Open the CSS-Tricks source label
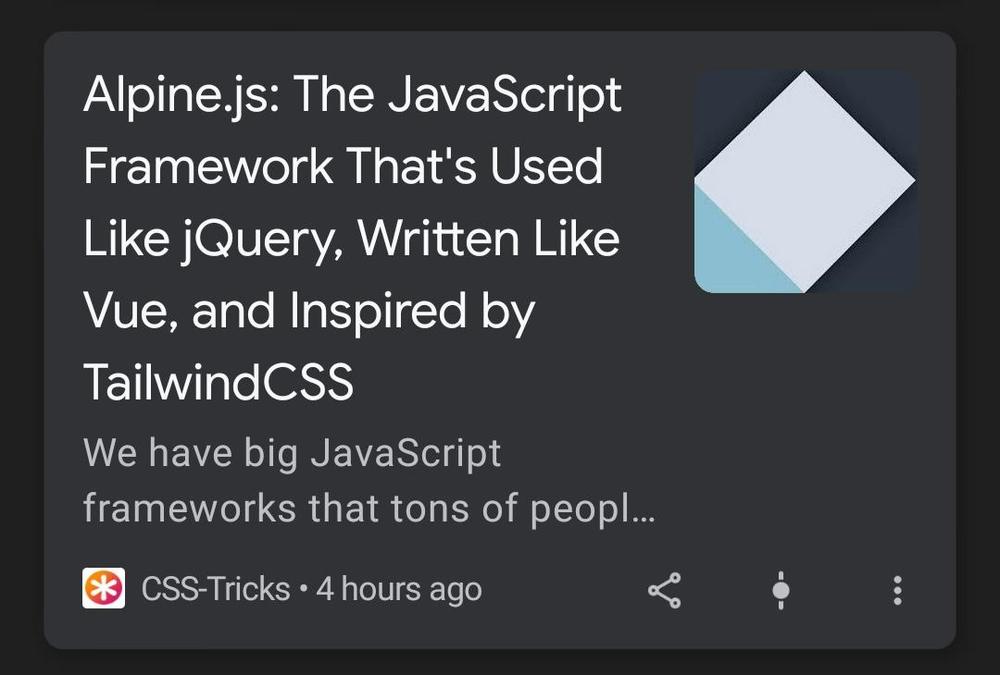Viewport: 1000px width, 675px height. [x=216, y=589]
